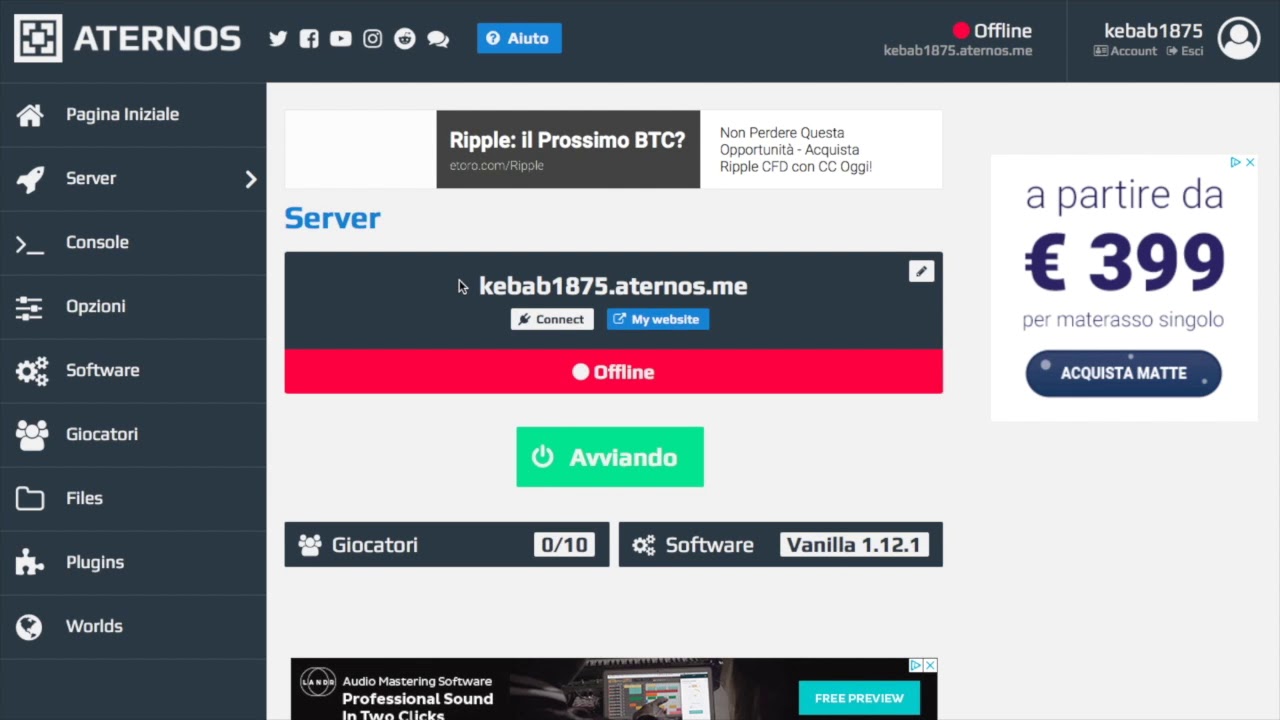Open the Software sidebar section
Image resolution: width=1280 pixels, height=720 pixels.
click(x=133, y=370)
